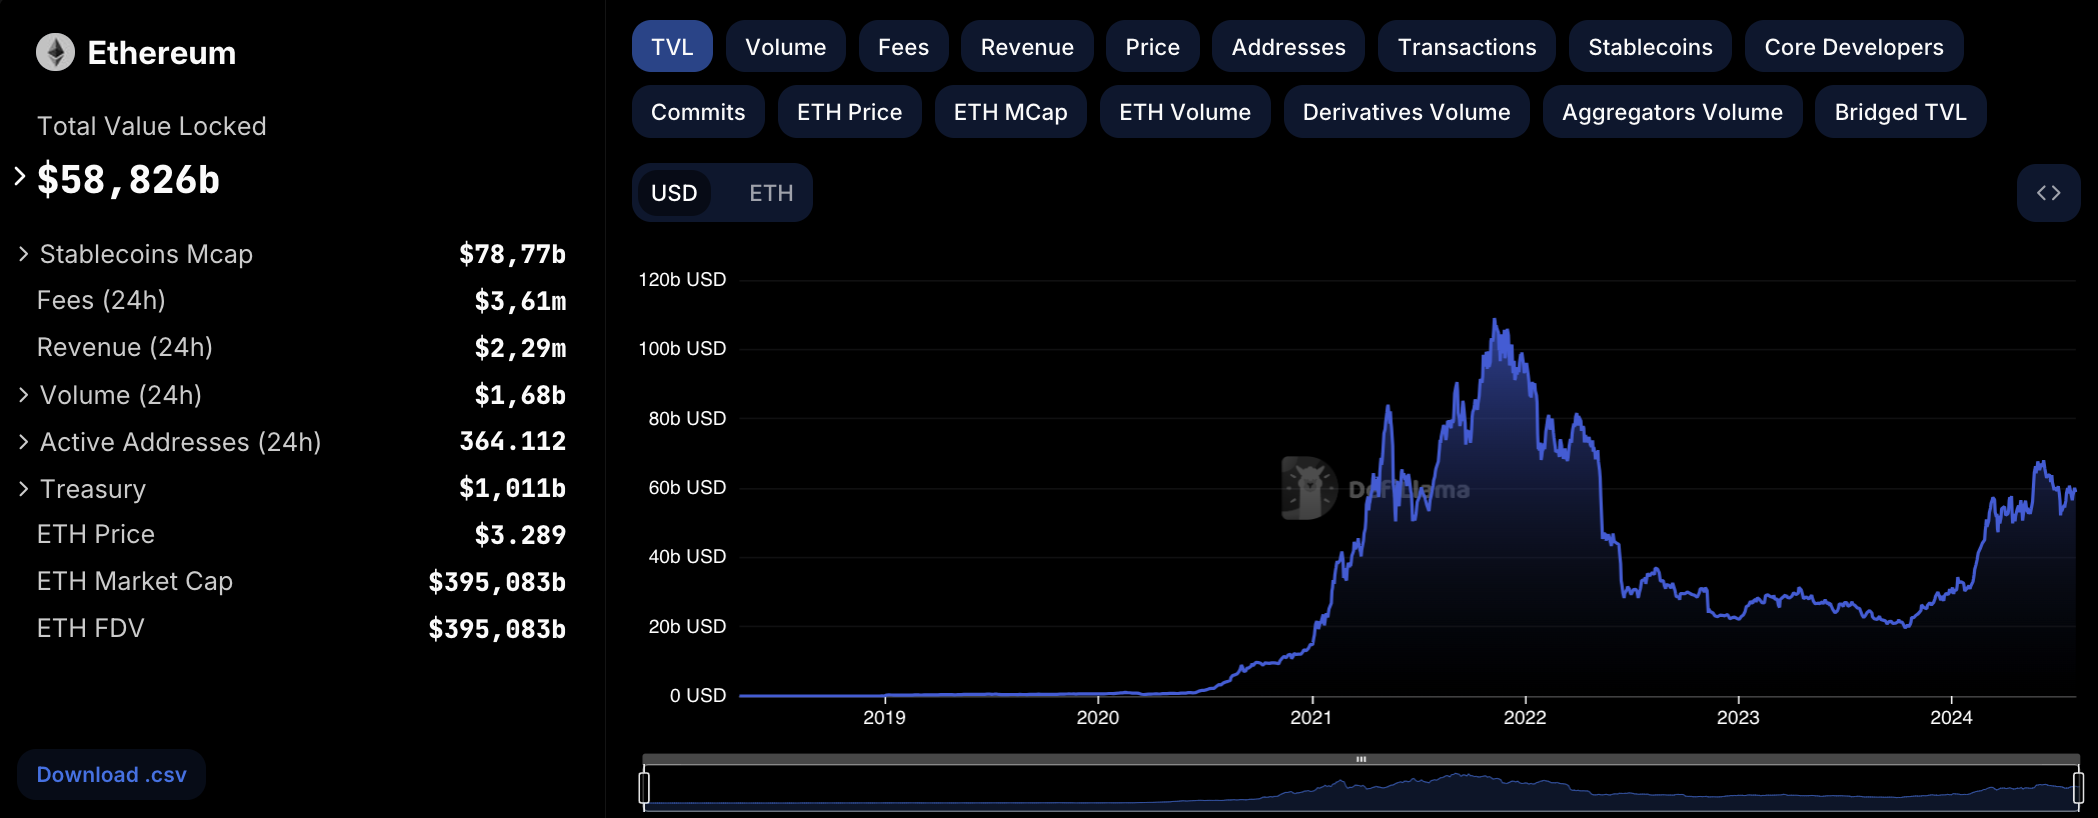
Task: Click the 2021 x-axis label
Action: pyautogui.click(x=1311, y=717)
